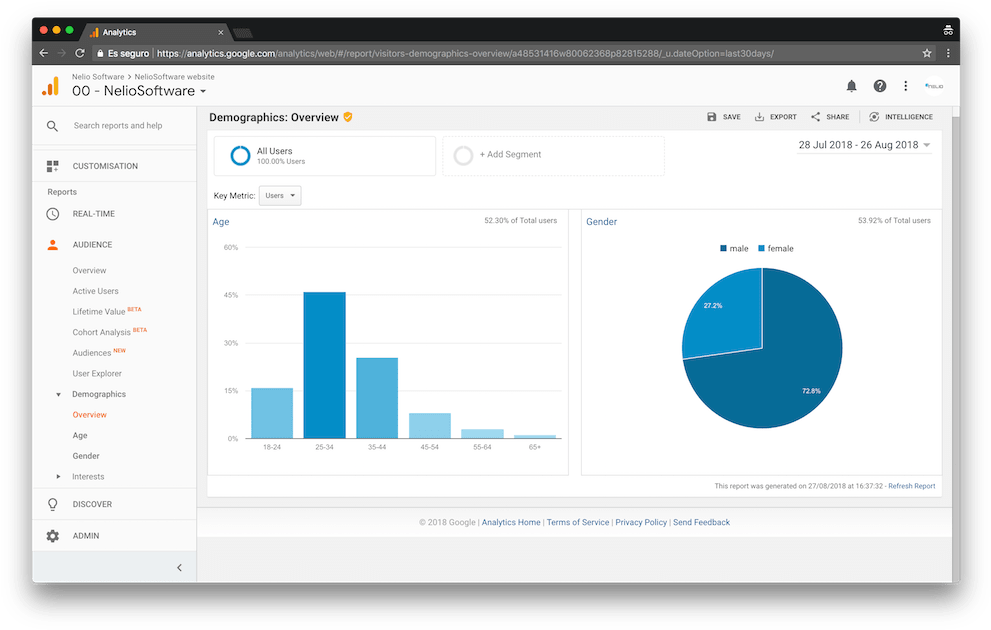The width and height of the screenshot is (991, 630).
Task: Click the 25-34 age bar in chart
Action: coord(324,365)
